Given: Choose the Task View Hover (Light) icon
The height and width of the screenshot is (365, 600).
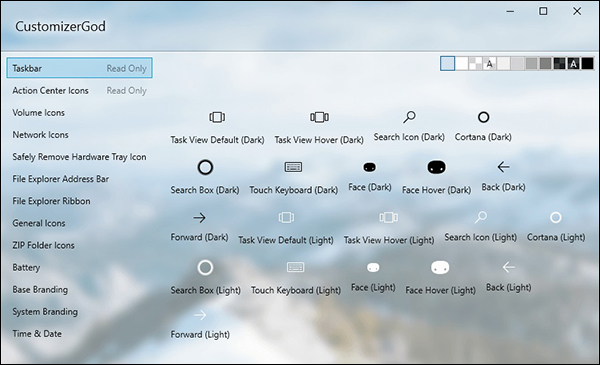Looking at the screenshot, I should 388,218.
